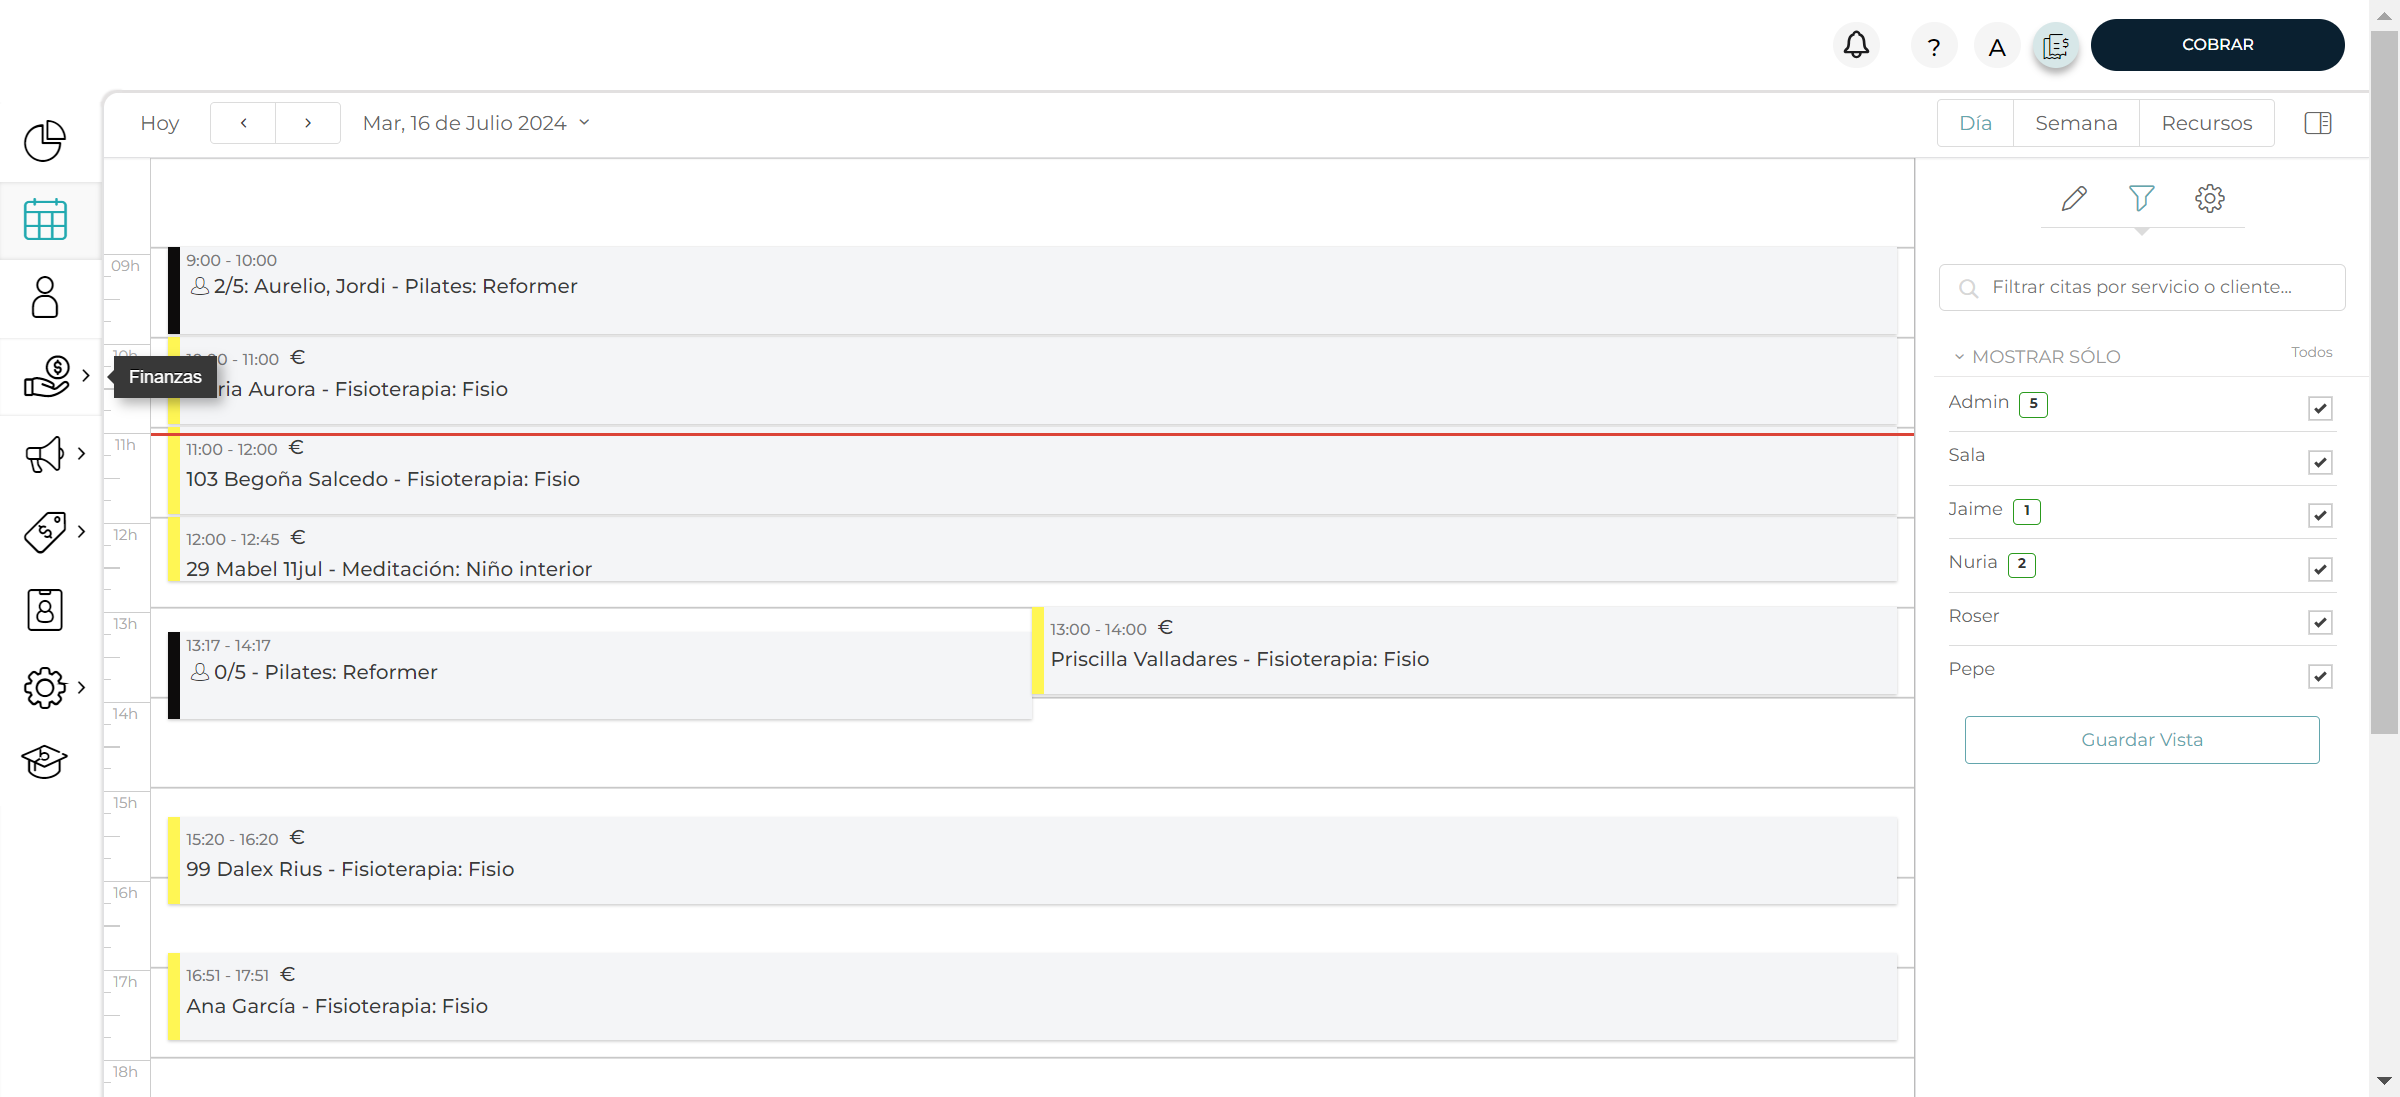Open the cash register receipts icon
This screenshot has height=1097, width=2400.
point(2056,46)
